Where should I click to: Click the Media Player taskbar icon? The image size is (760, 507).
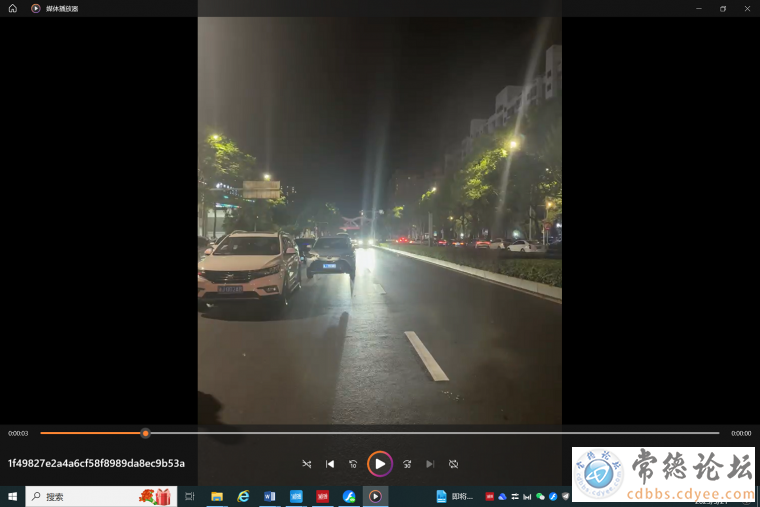pos(375,496)
